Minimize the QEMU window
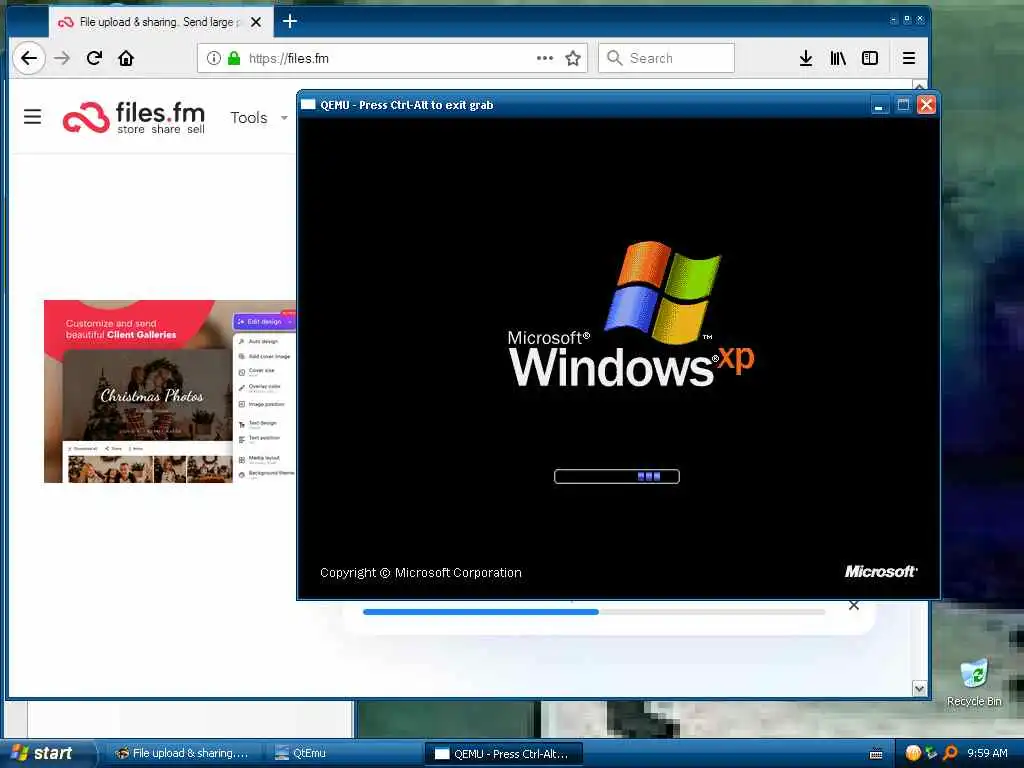Screen dimensions: 1024x768 [x=880, y=105]
